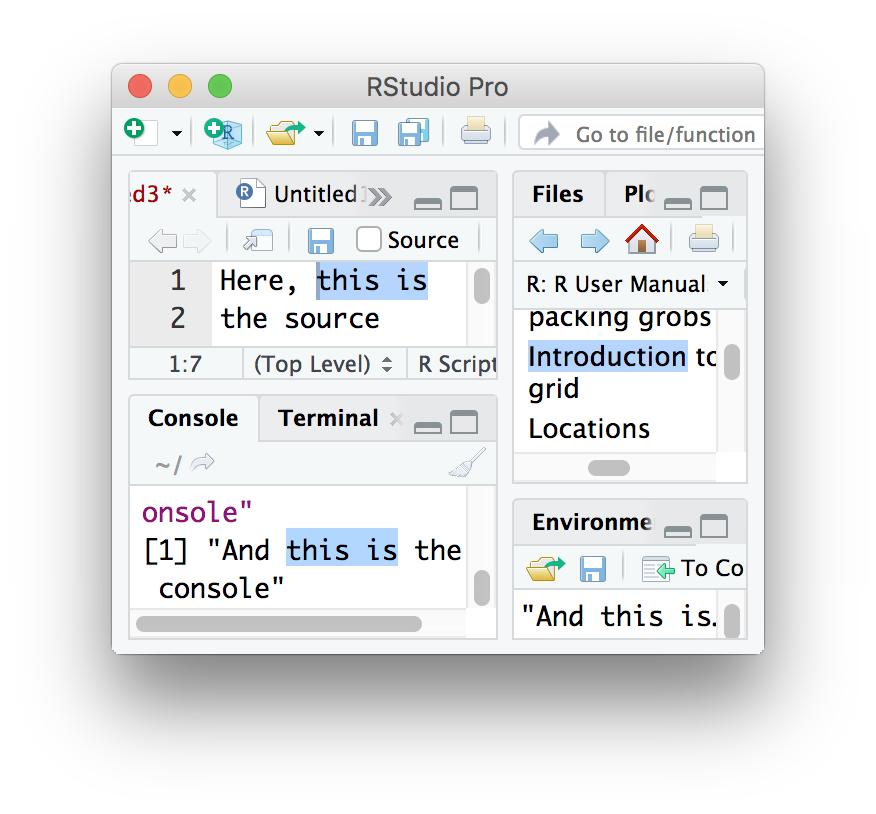Click the cursor position 1:7 indicator
This screenshot has width=876, height=814.
pyautogui.click(x=185, y=364)
